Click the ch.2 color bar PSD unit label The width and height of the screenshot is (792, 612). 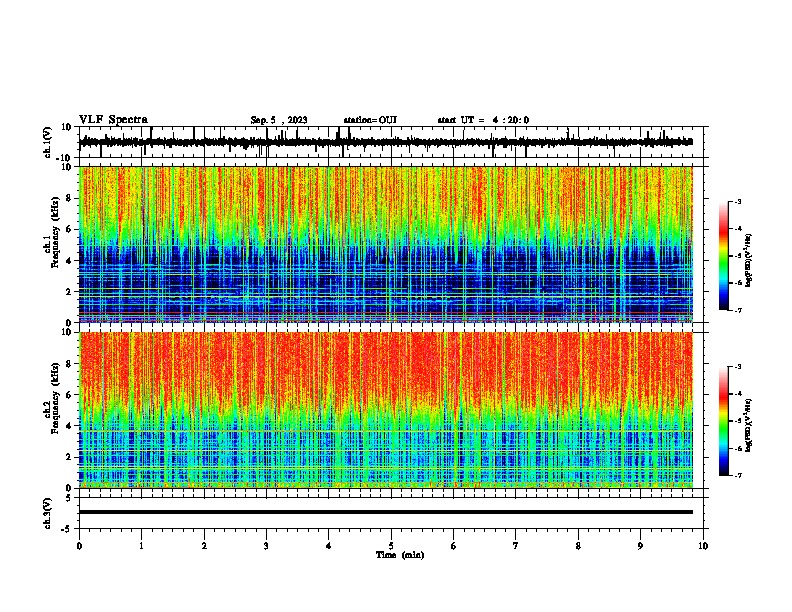[x=748, y=425]
